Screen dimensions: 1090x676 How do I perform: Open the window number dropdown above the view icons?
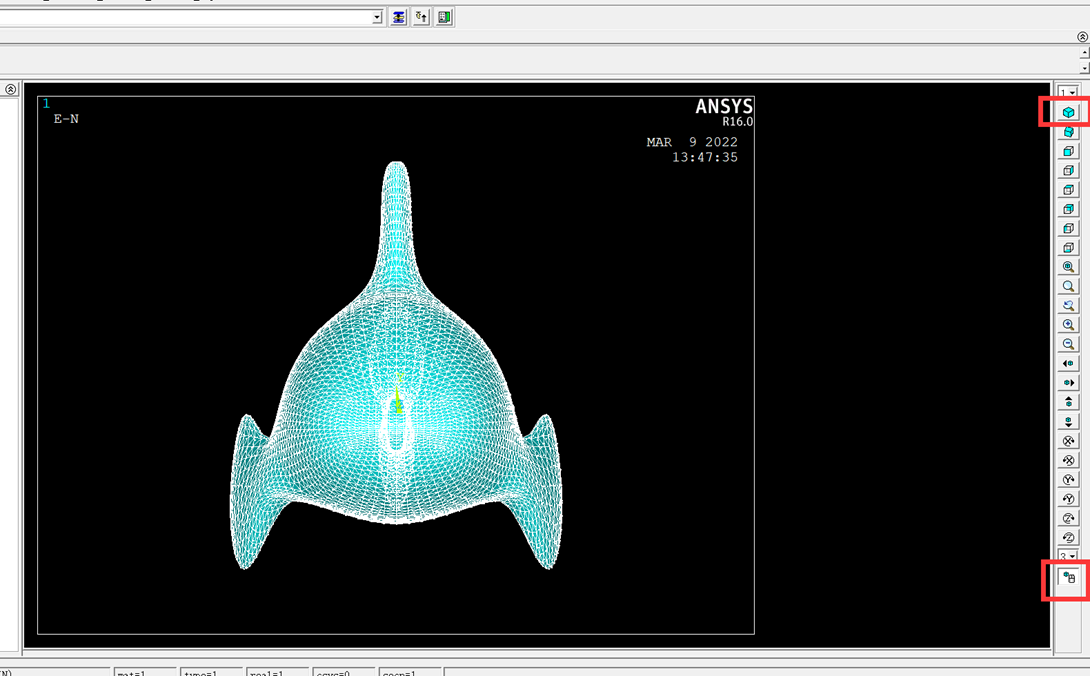[x=1068, y=92]
